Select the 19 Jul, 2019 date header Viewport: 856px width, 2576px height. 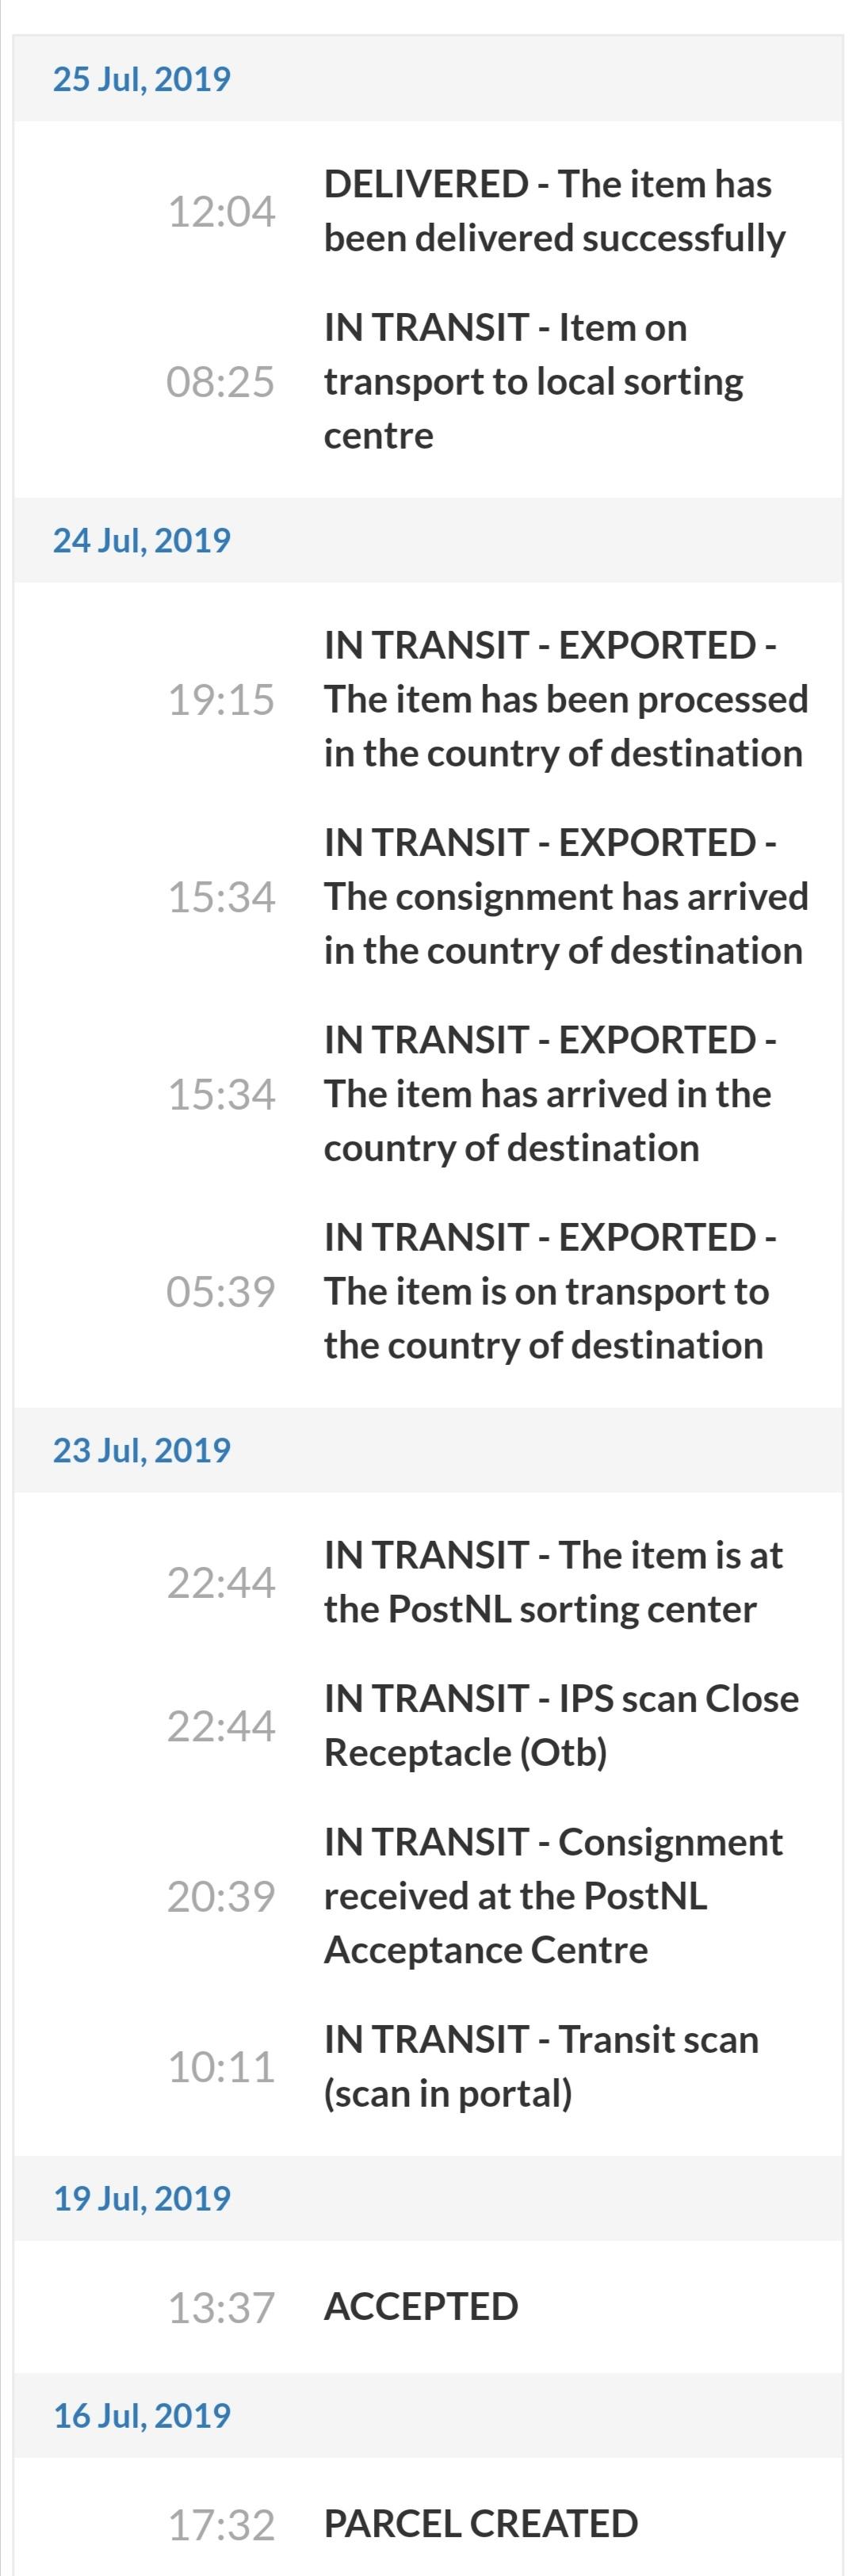click(x=428, y=2198)
